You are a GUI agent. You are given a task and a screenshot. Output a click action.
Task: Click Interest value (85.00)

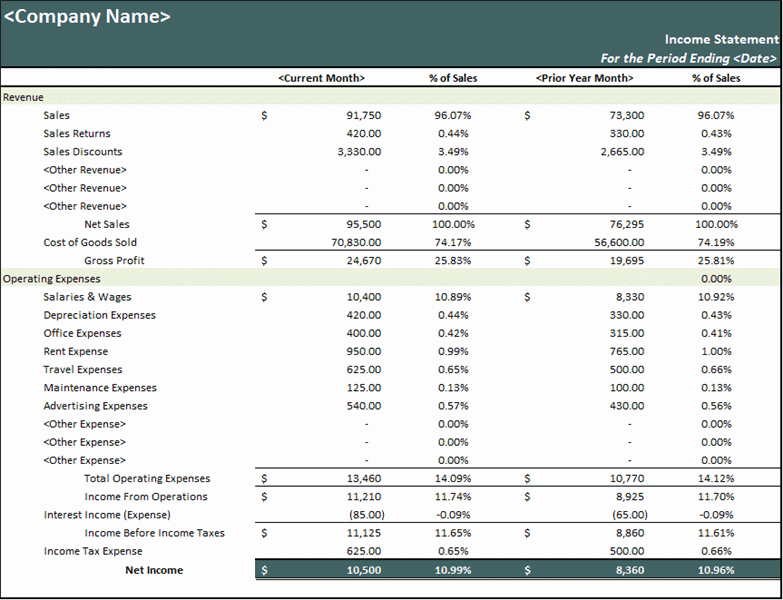pyautogui.click(x=367, y=515)
